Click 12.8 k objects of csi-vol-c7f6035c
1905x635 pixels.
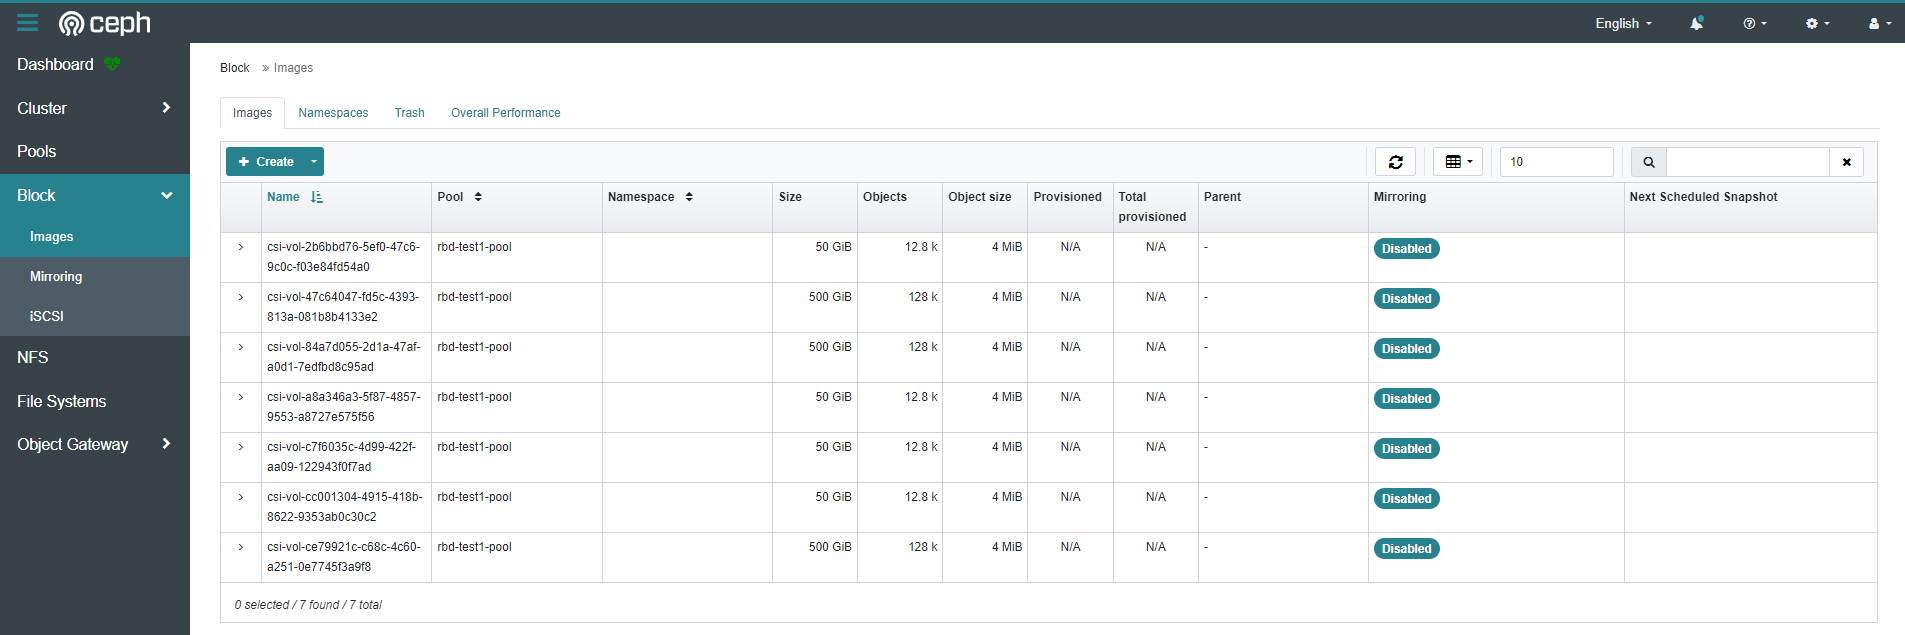click(921, 447)
